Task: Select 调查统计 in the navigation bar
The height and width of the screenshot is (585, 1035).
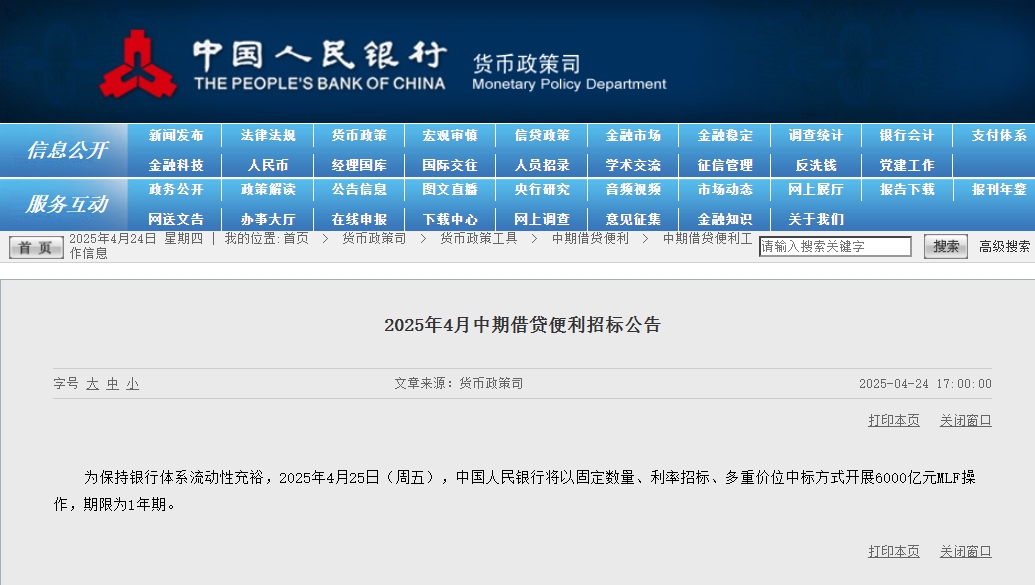Action: (816, 136)
